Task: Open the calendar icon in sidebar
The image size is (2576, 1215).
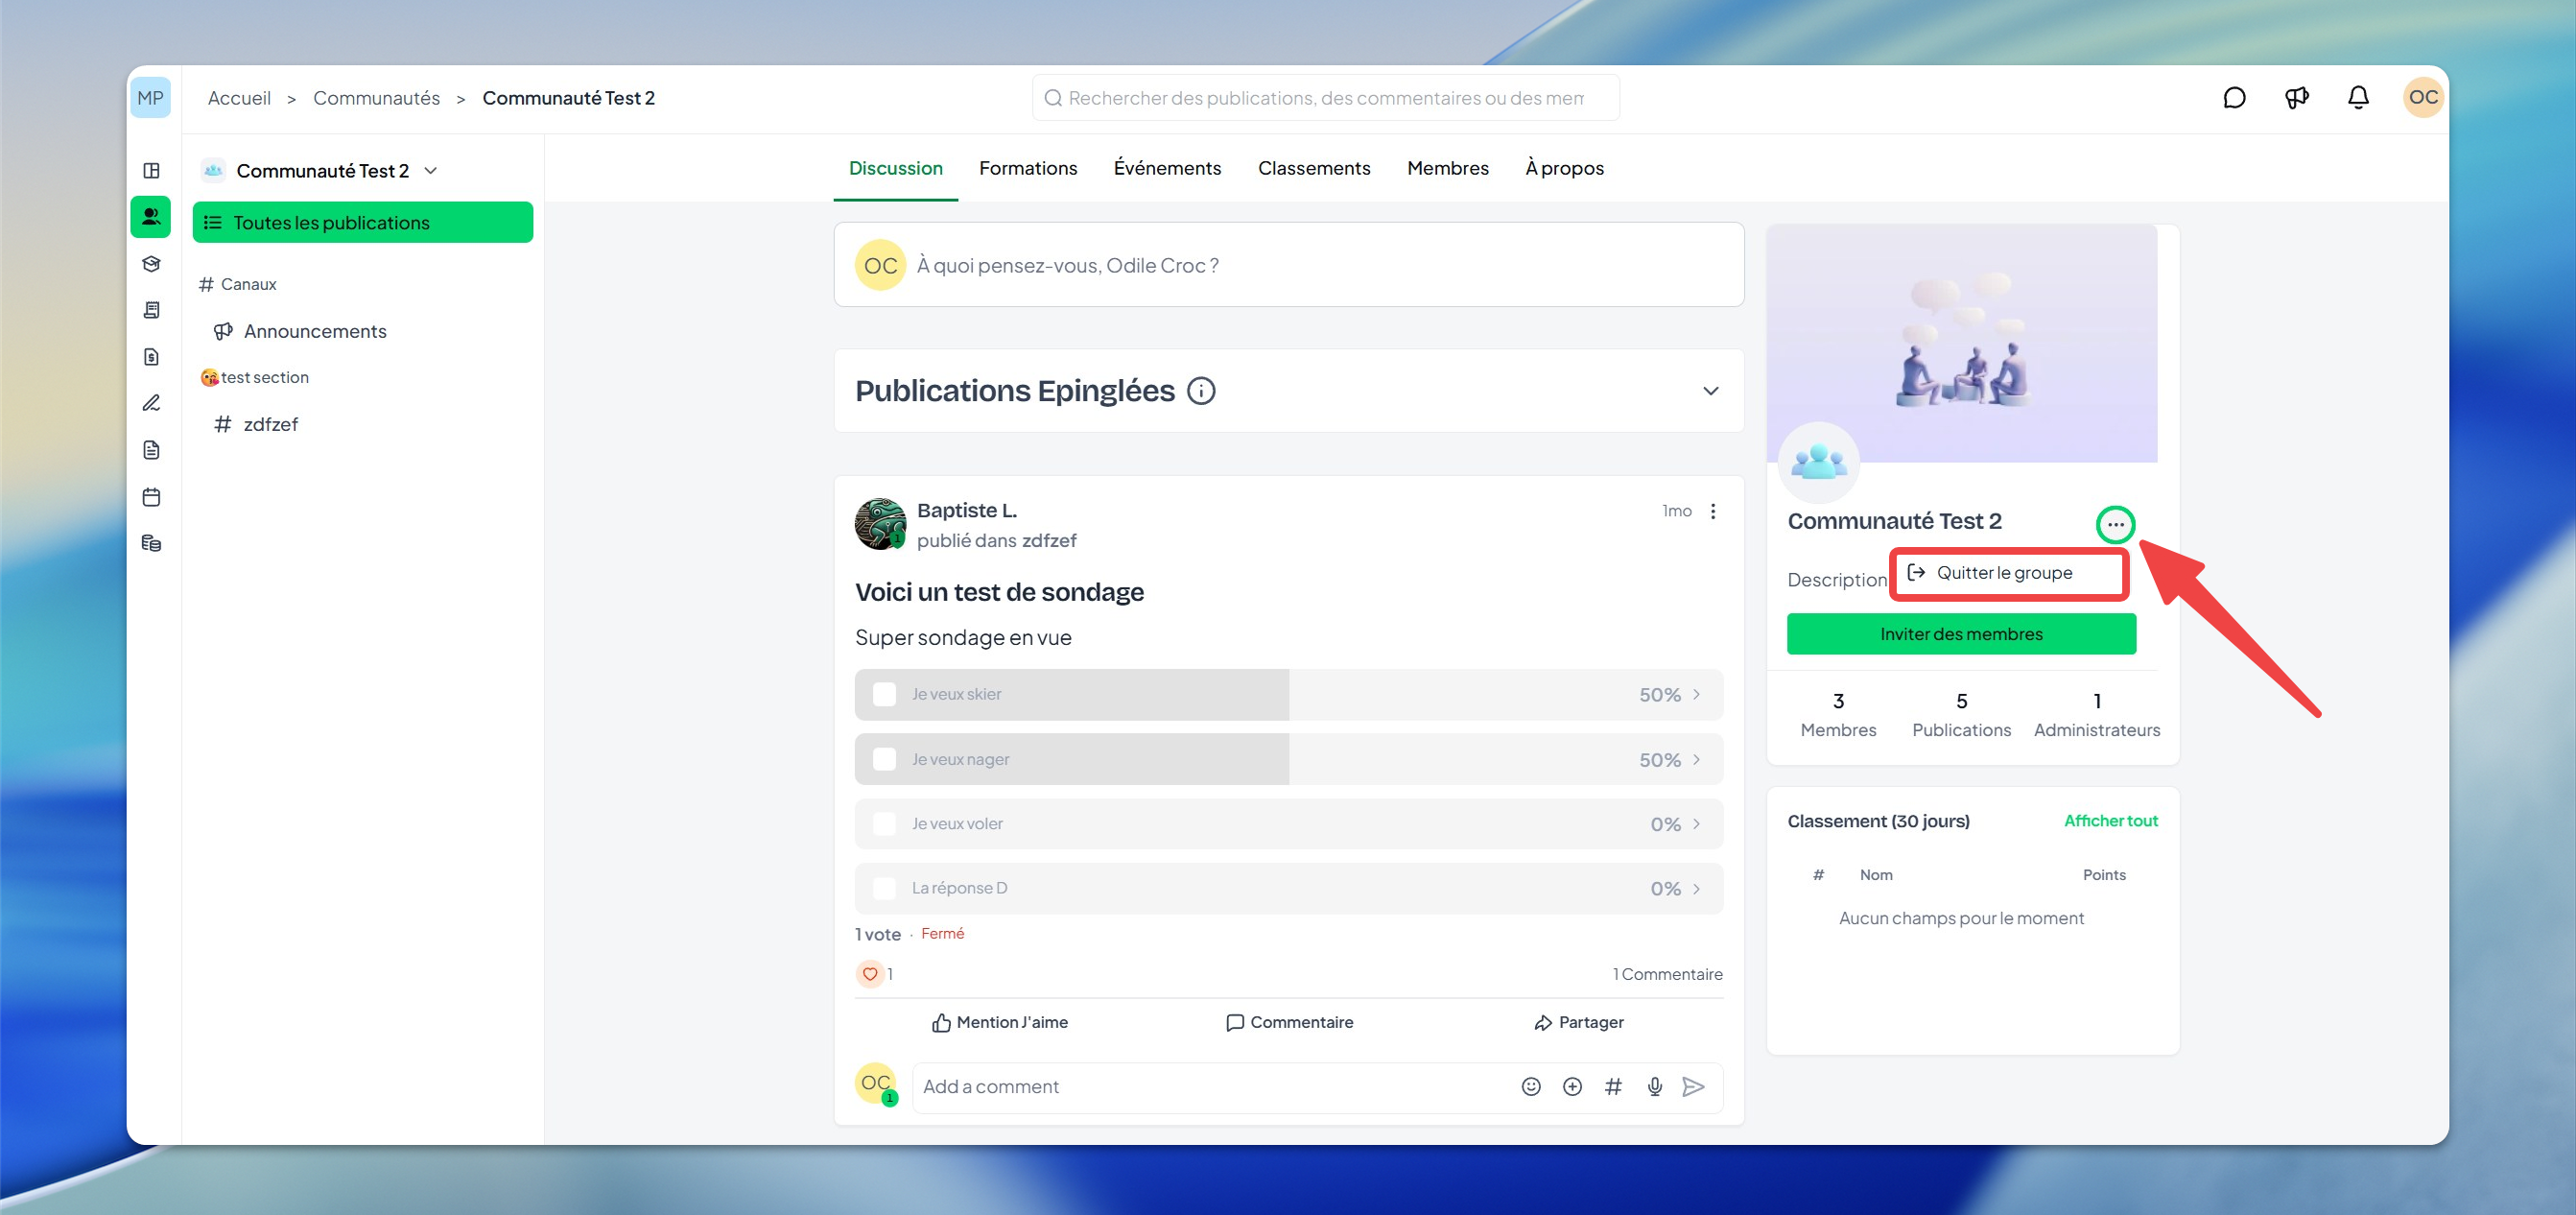Action: [151, 497]
